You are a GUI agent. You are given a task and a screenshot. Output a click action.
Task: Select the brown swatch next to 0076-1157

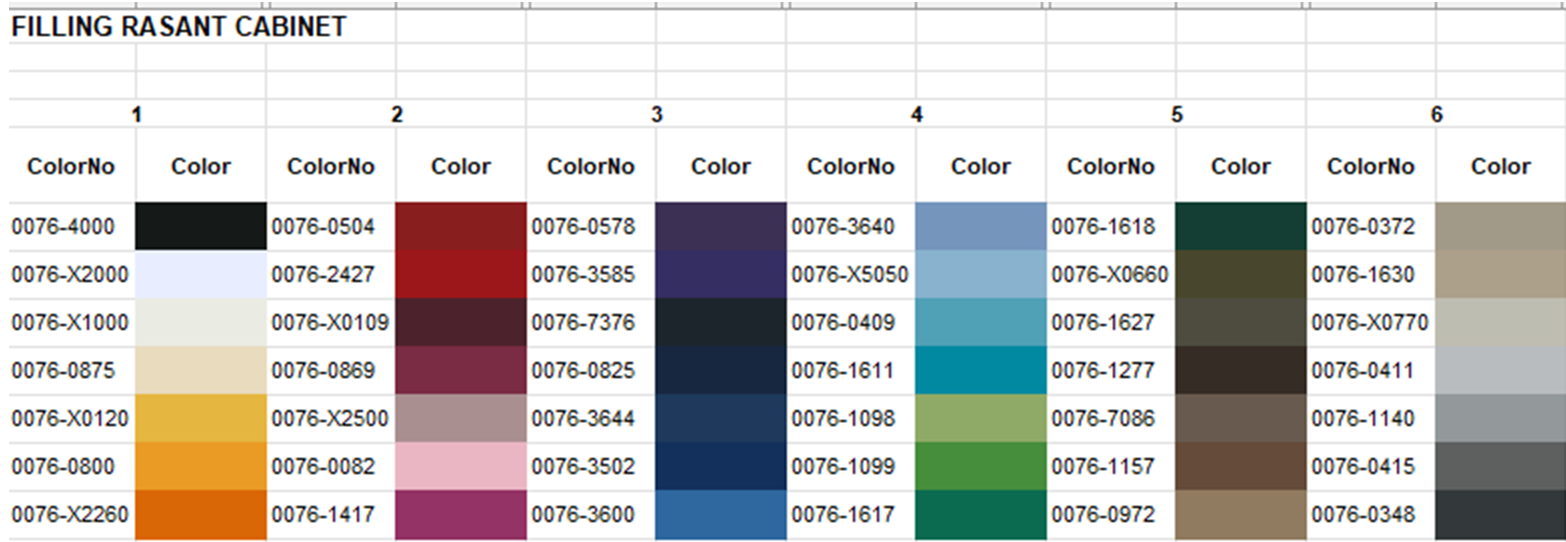coord(1240,466)
